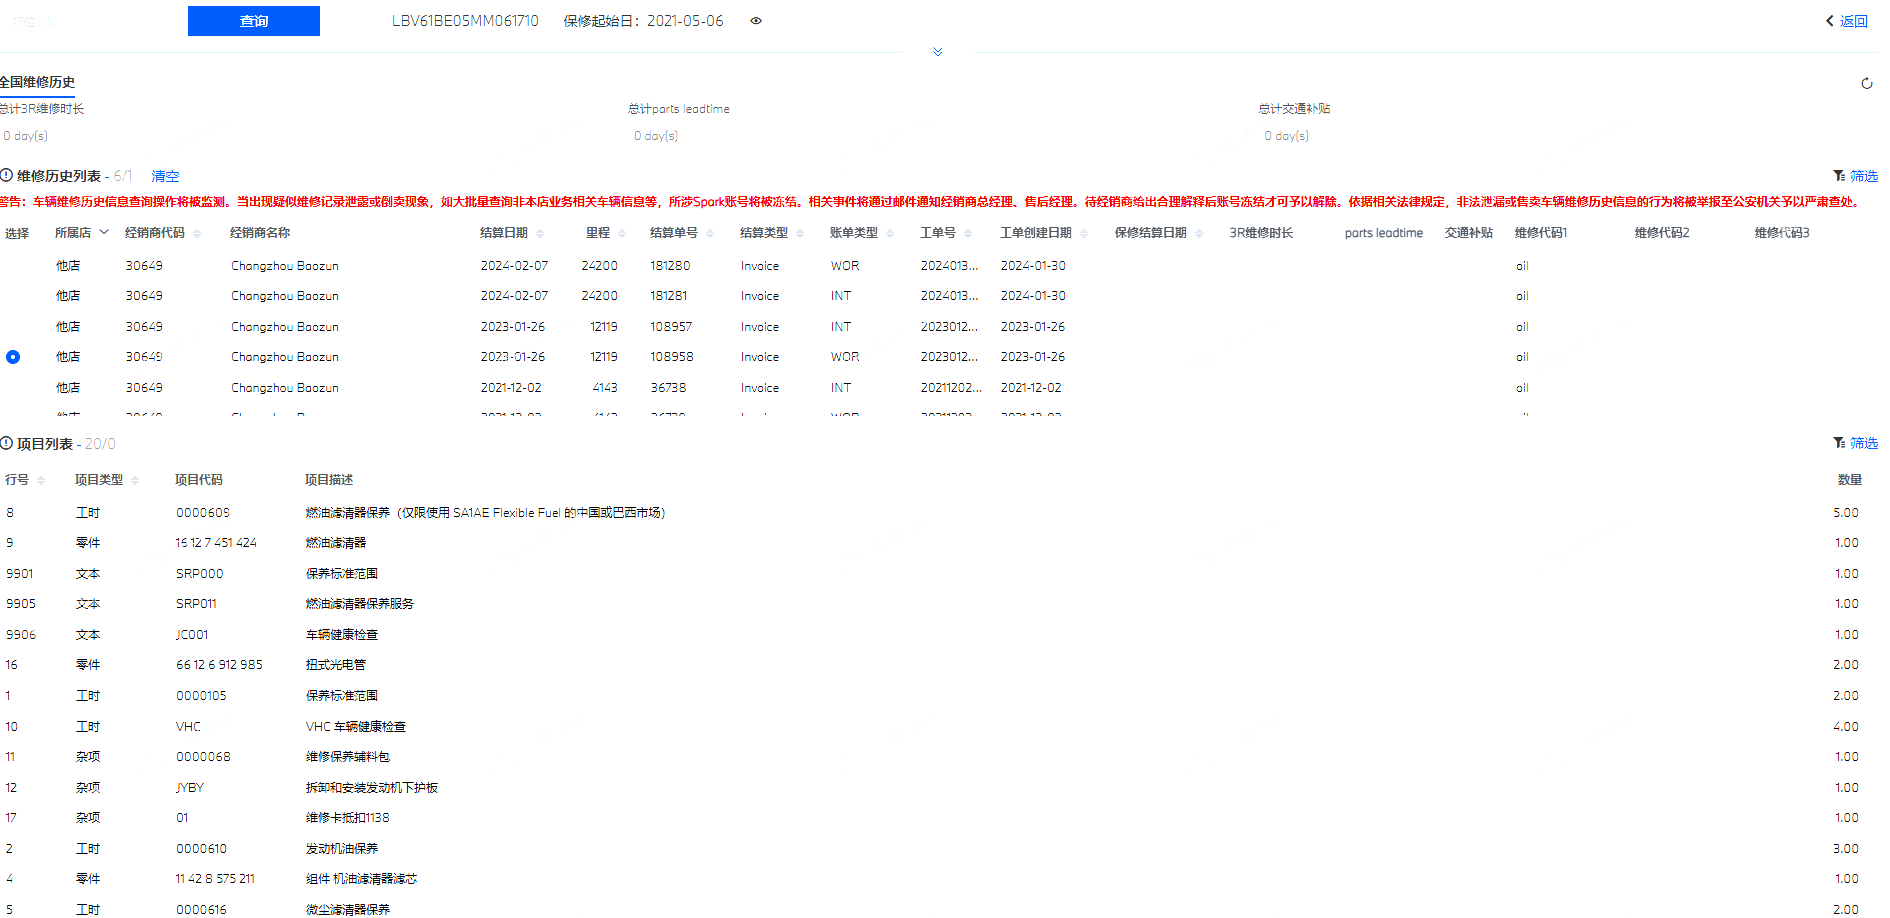Image resolution: width=1890 pixels, height=918 pixels.
Task: Click part number 11 42 8 575 211
Action: coord(215,879)
